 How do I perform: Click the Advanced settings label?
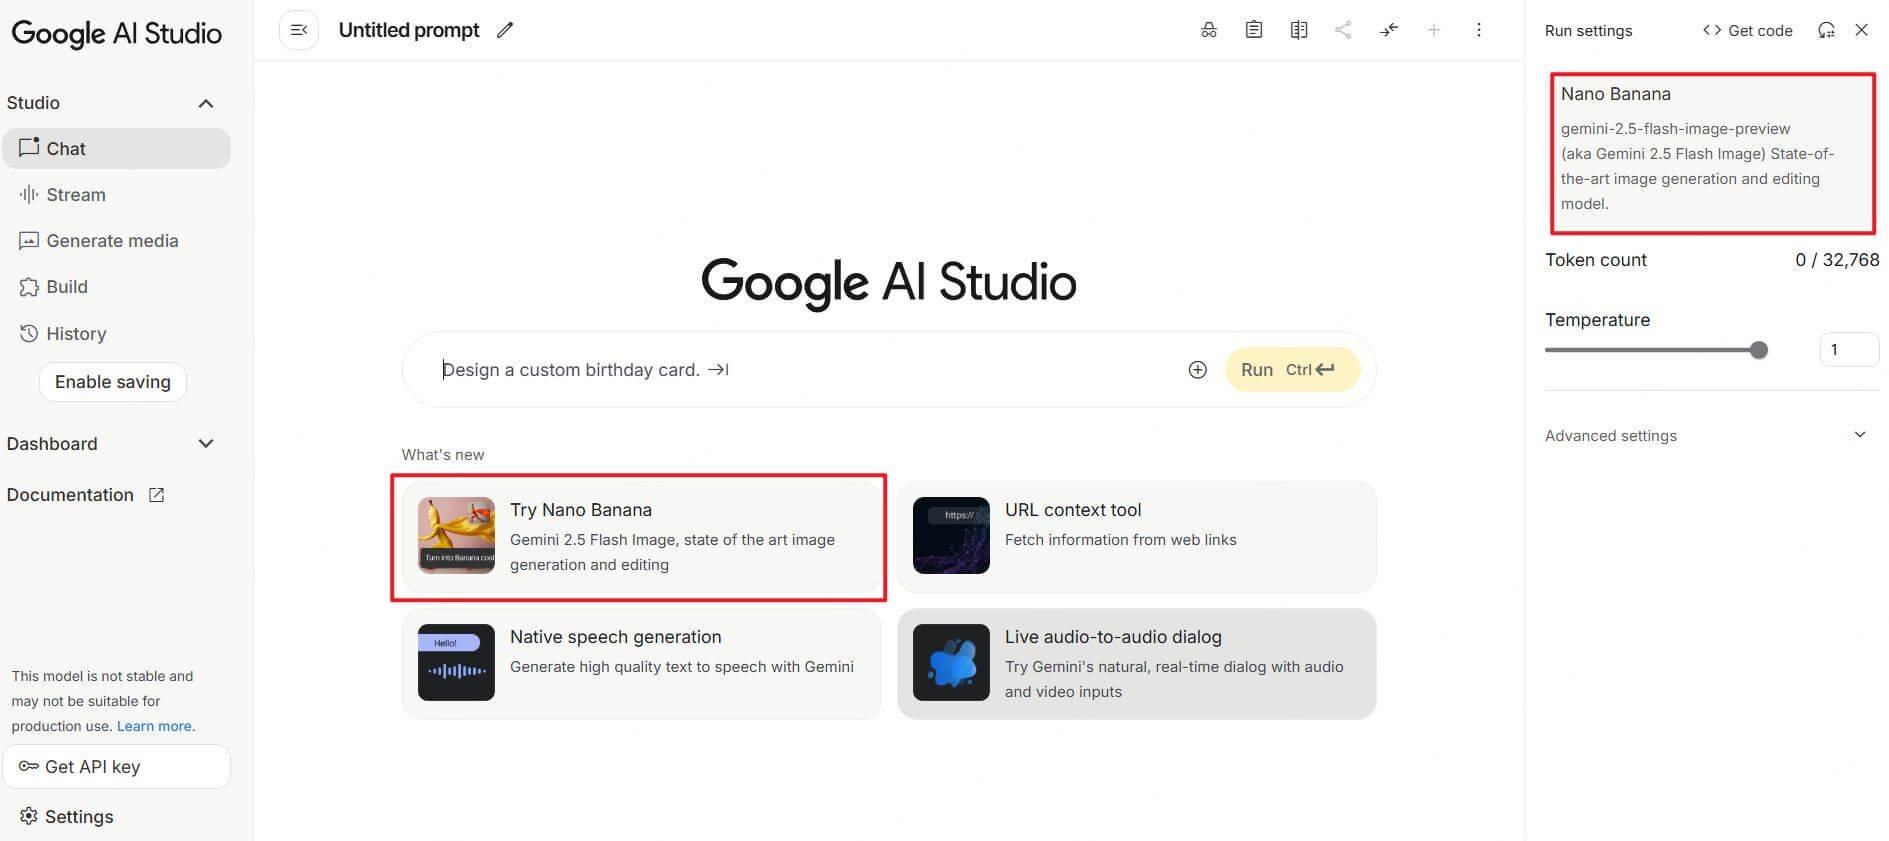1610,435
